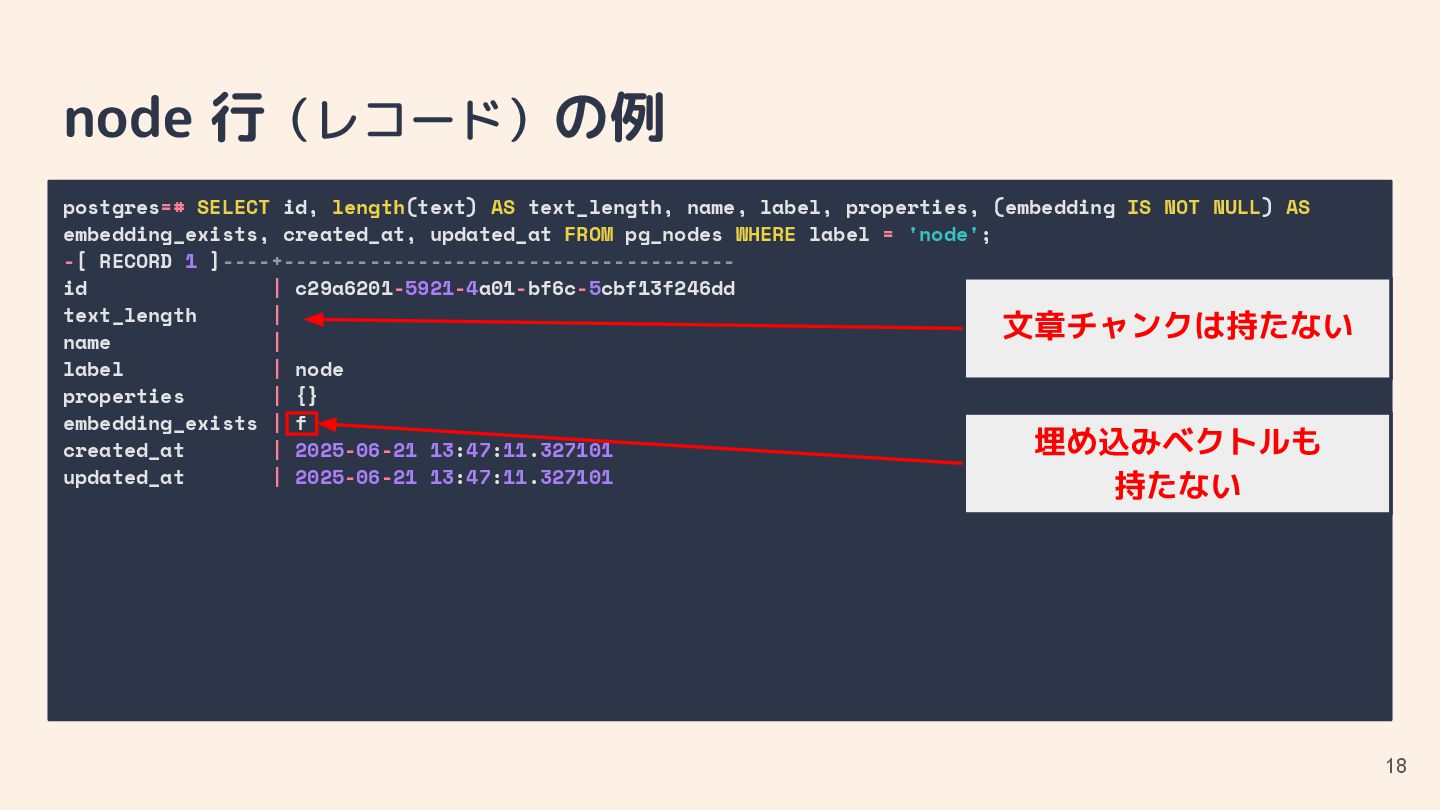The image size is (1440, 810).
Task: Click the callout '埋め込みベクトルも 持たない'
Action: pos(1177,463)
